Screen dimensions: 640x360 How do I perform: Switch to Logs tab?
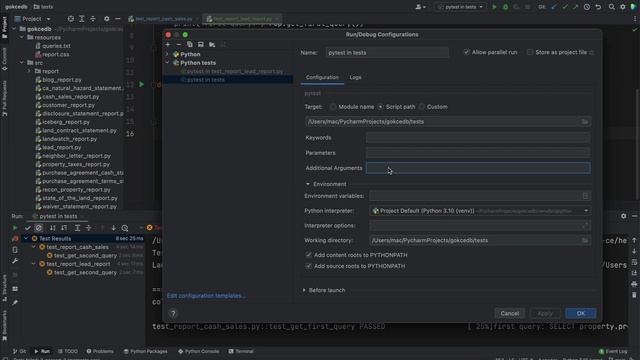coord(356,77)
